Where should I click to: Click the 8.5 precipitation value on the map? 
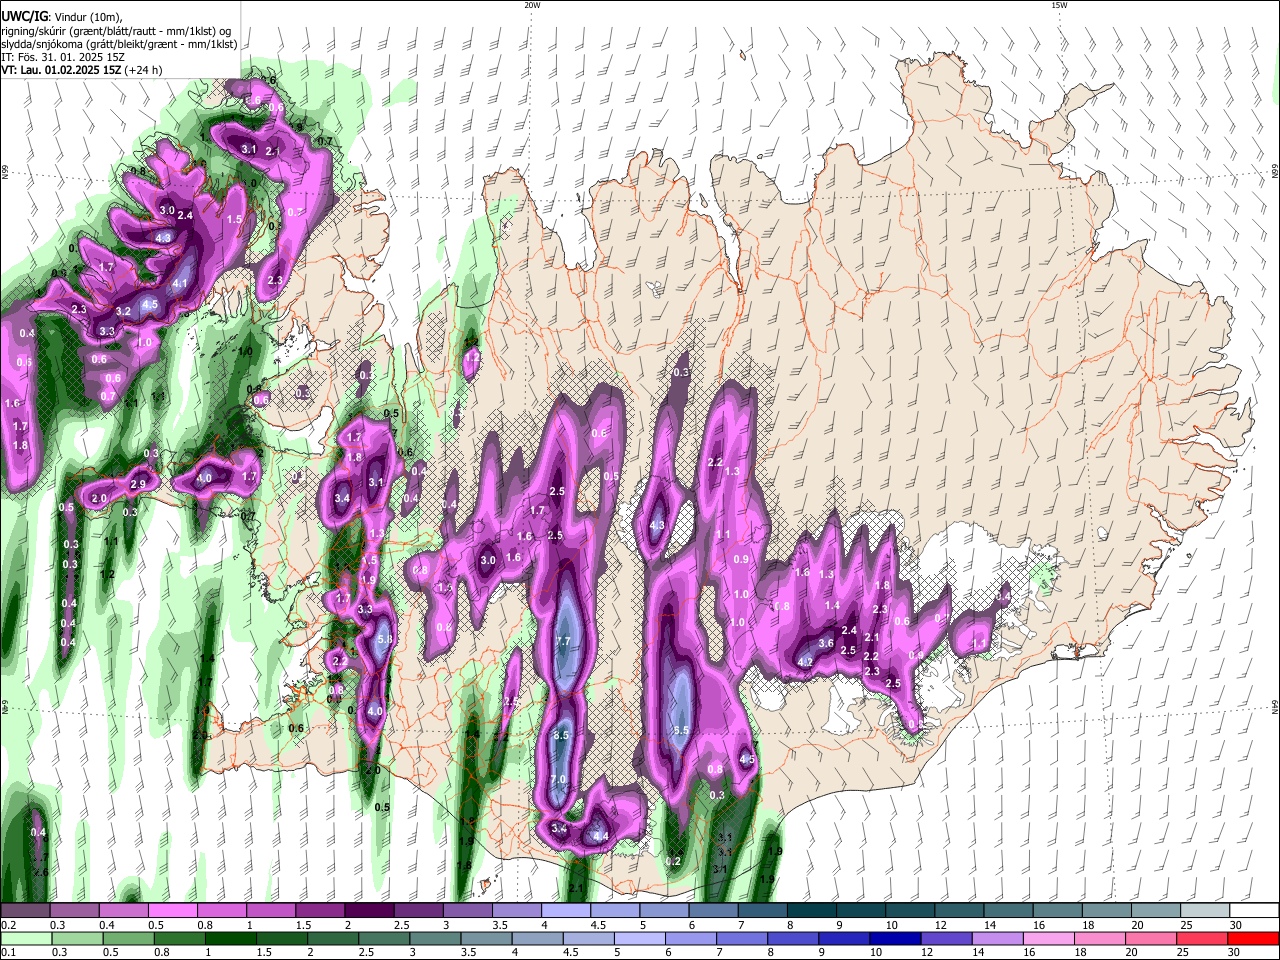click(x=561, y=735)
